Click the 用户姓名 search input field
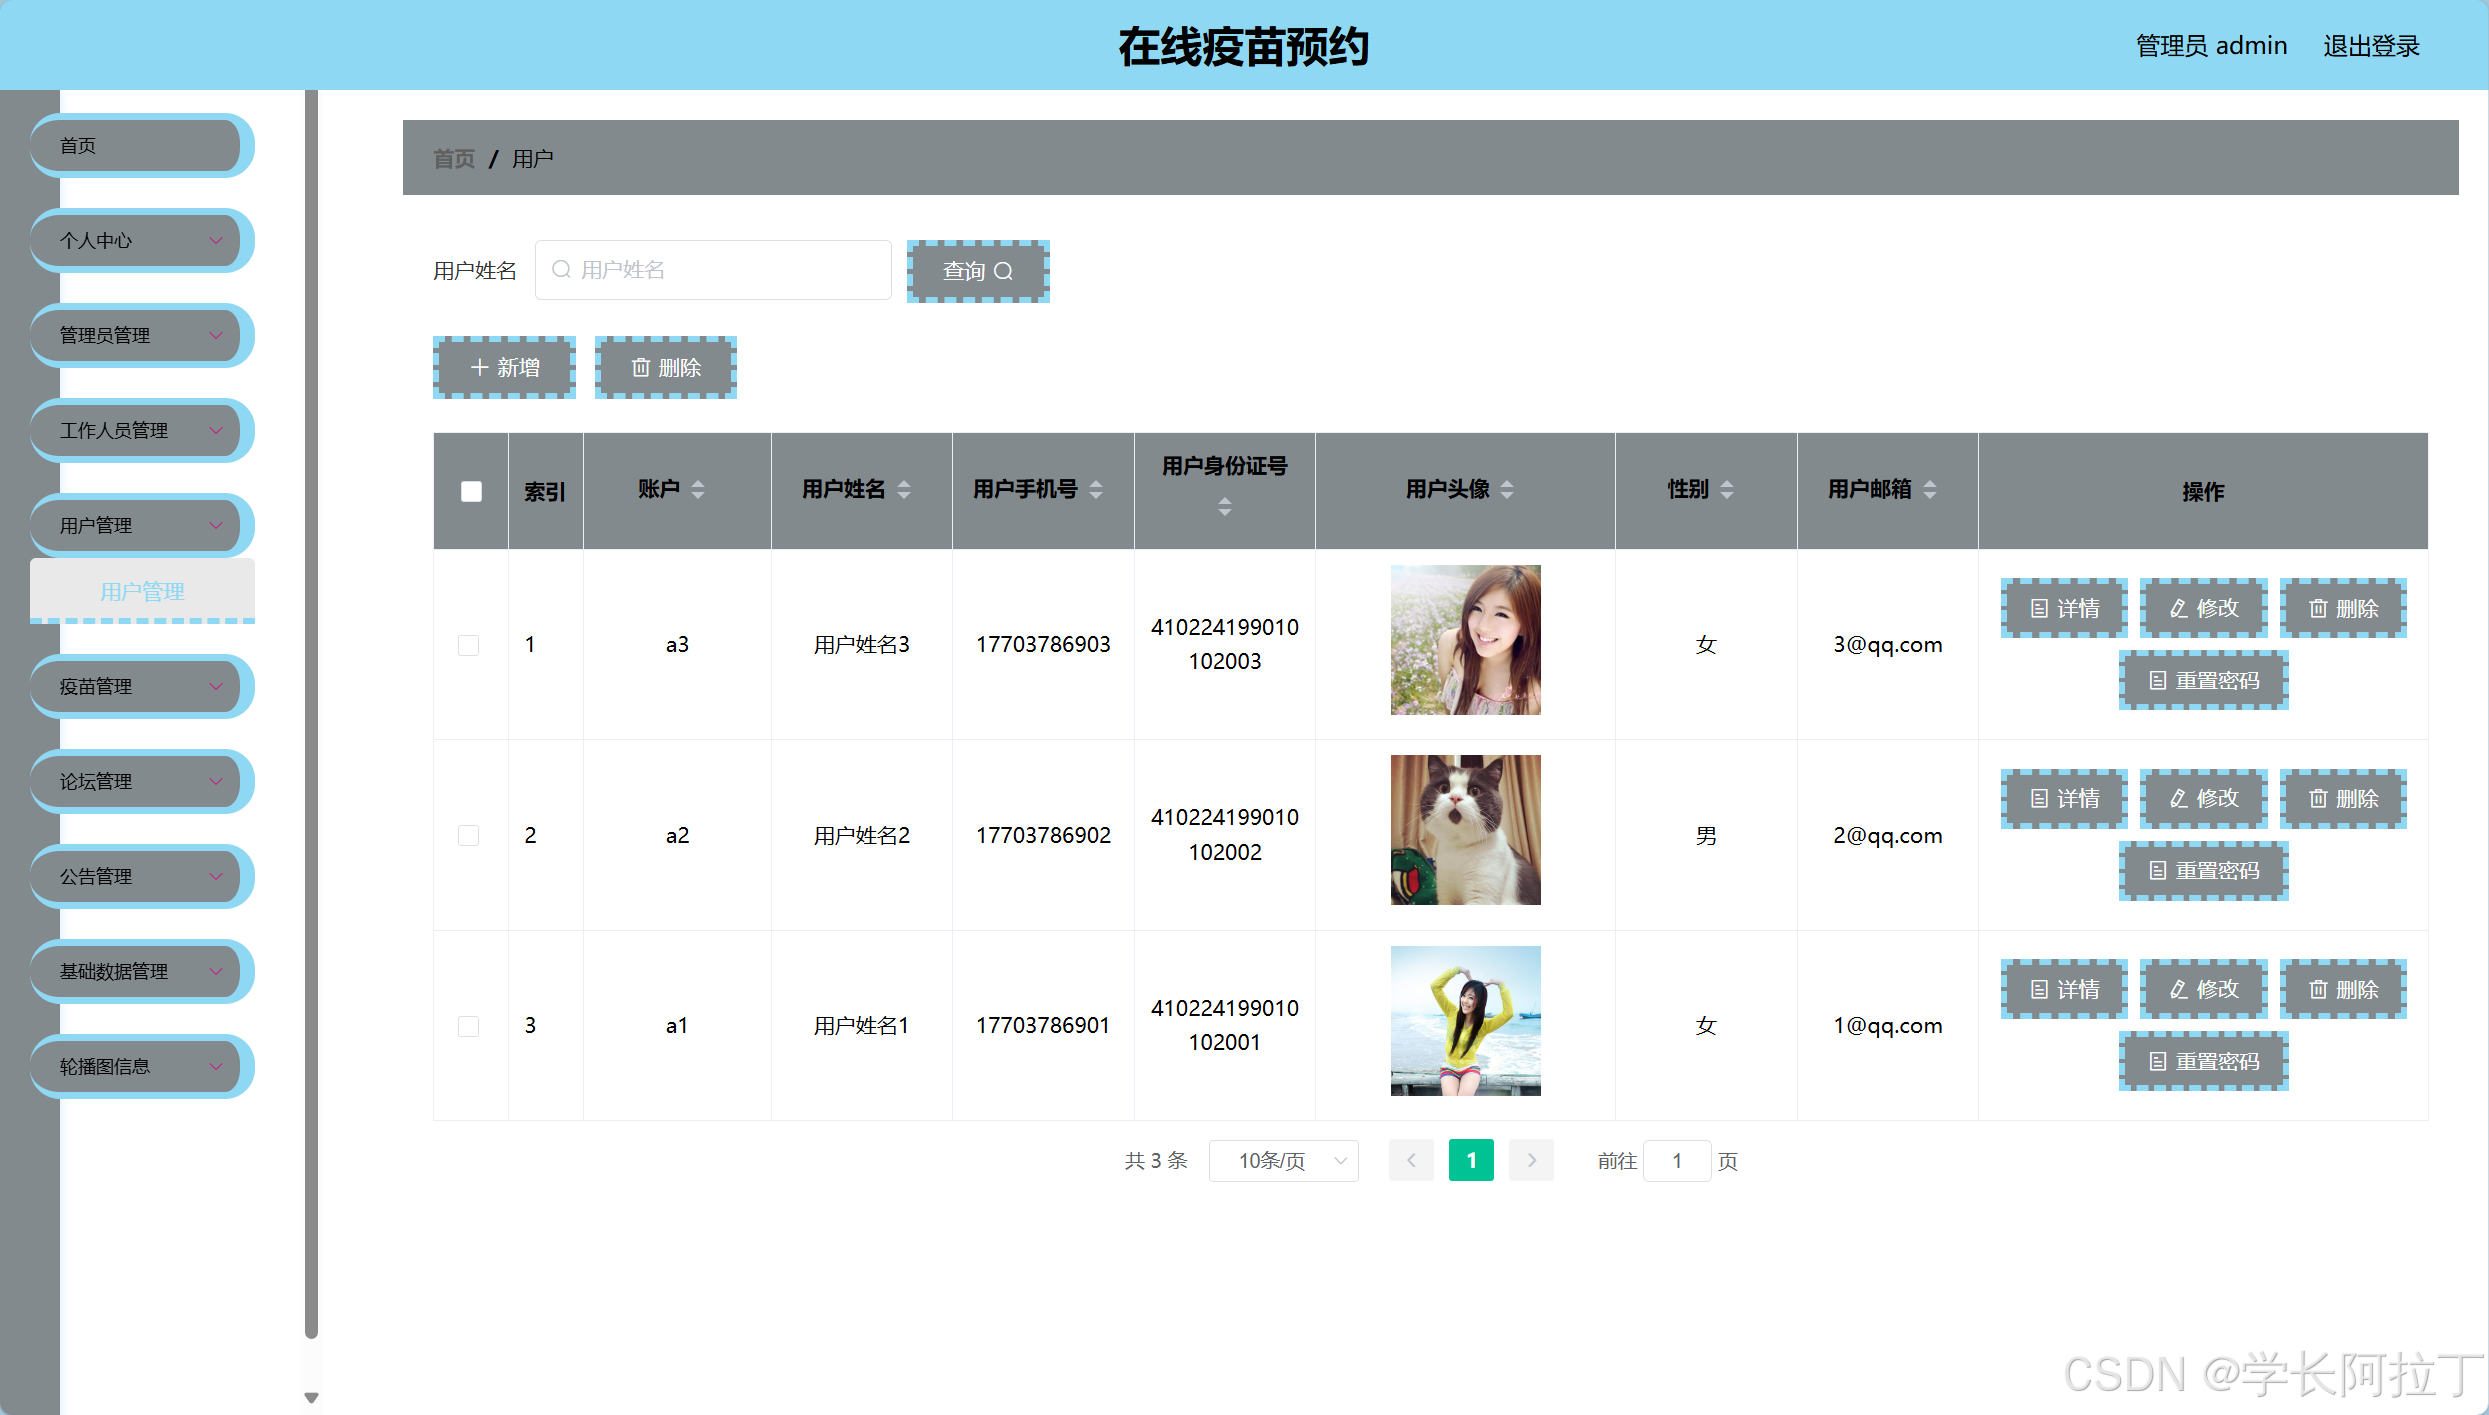2489x1415 pixels. click(713, 270)
